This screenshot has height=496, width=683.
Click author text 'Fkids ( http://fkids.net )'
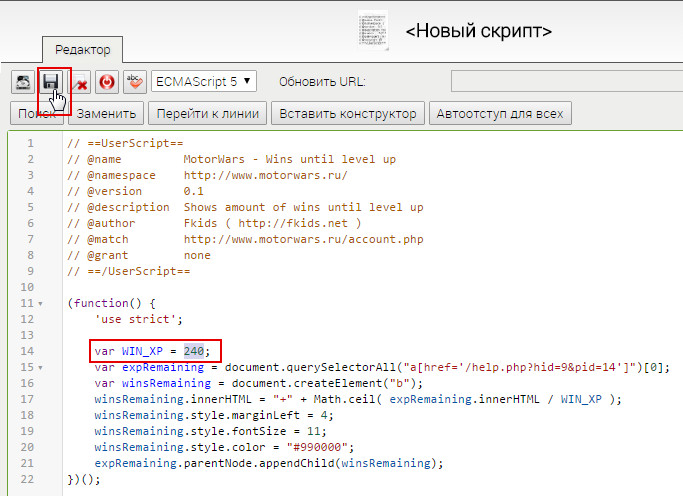(x=272, y=223)
